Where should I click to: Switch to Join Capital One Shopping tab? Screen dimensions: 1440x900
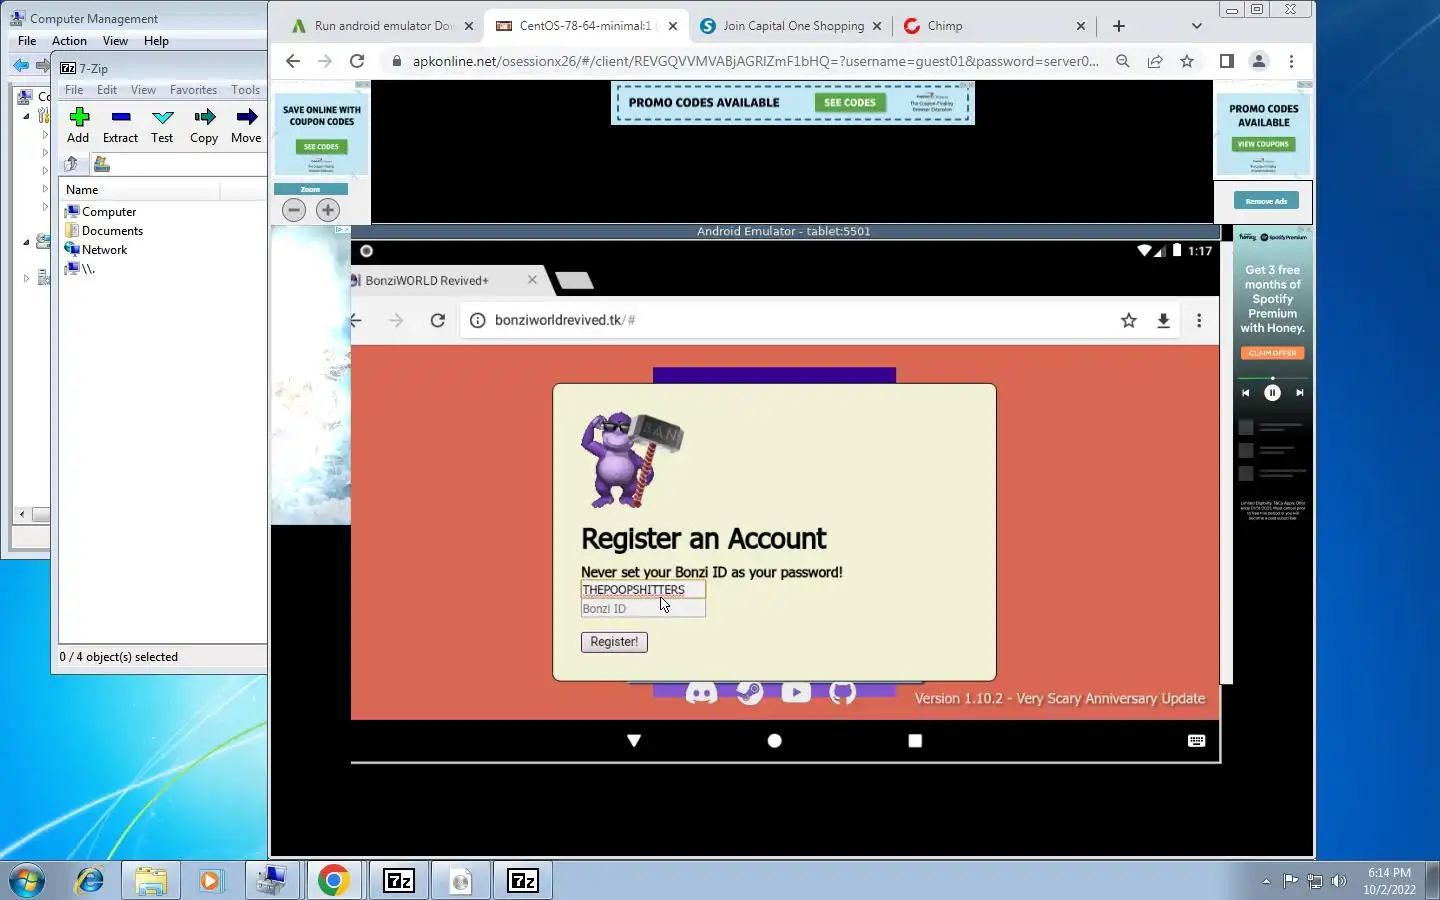click(792, 26)
